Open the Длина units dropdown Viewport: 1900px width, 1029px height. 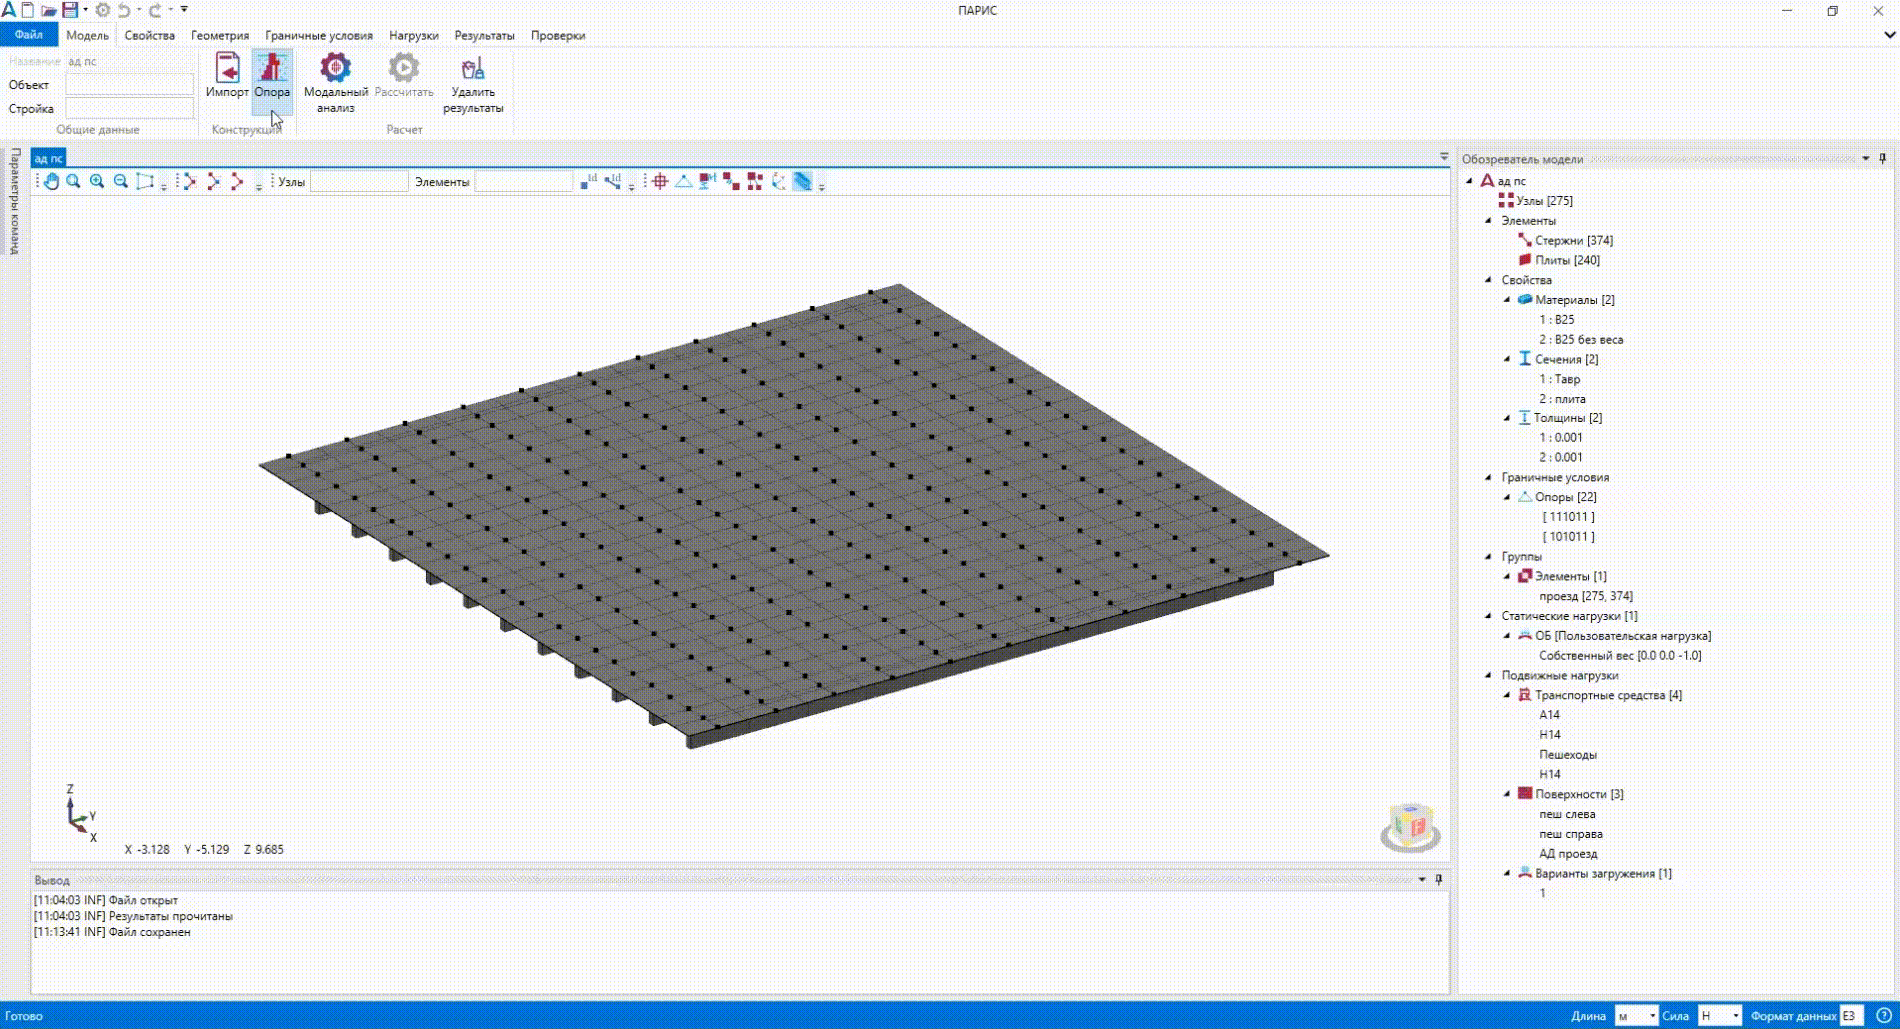point(1637,1015)
